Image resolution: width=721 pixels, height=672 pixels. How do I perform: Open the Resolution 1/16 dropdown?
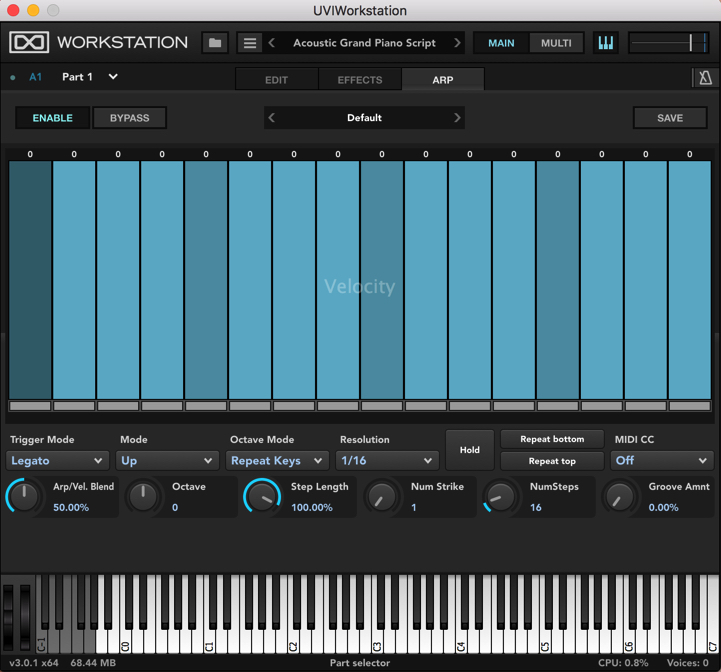tap(387, 460)
